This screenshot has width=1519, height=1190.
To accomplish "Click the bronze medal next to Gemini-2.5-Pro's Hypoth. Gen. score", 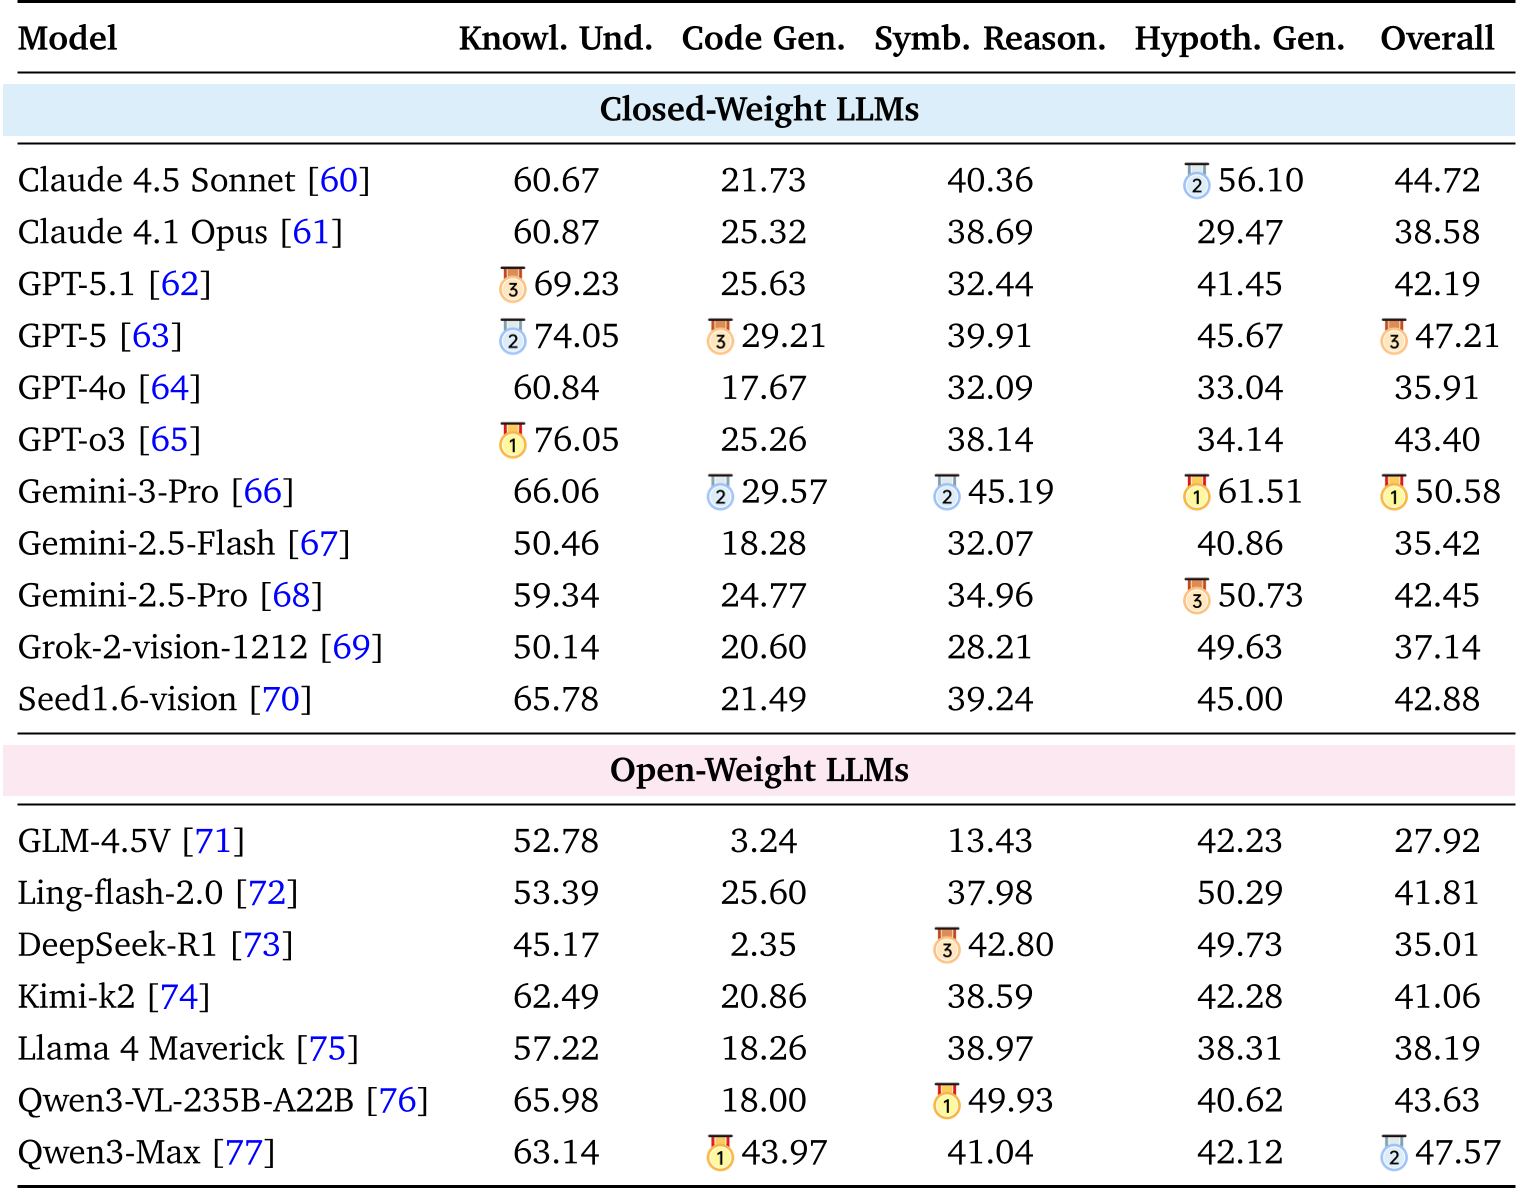I will pyautogui.click(x=1196, y=596).
